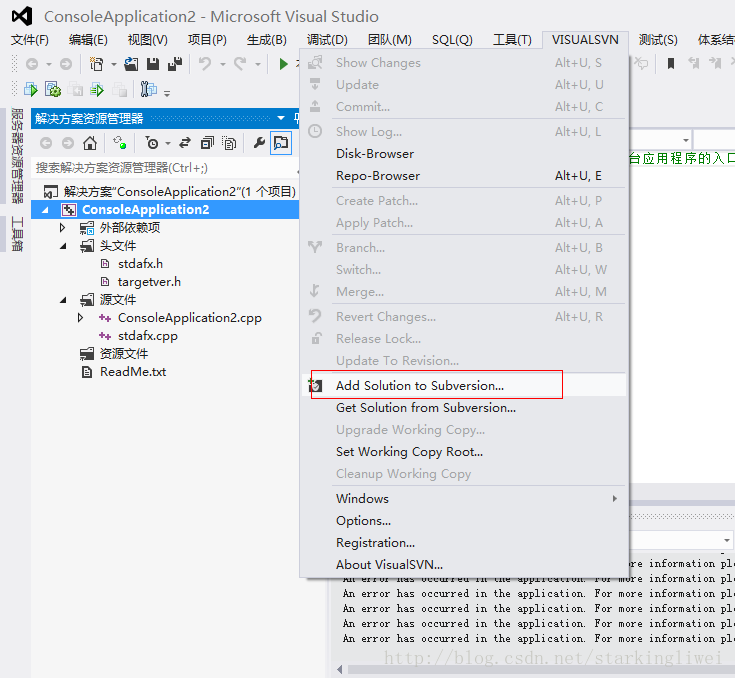The image size is (735, 678).
Task: Open the Undo history dropdown arrow
Action: point(223,64)
